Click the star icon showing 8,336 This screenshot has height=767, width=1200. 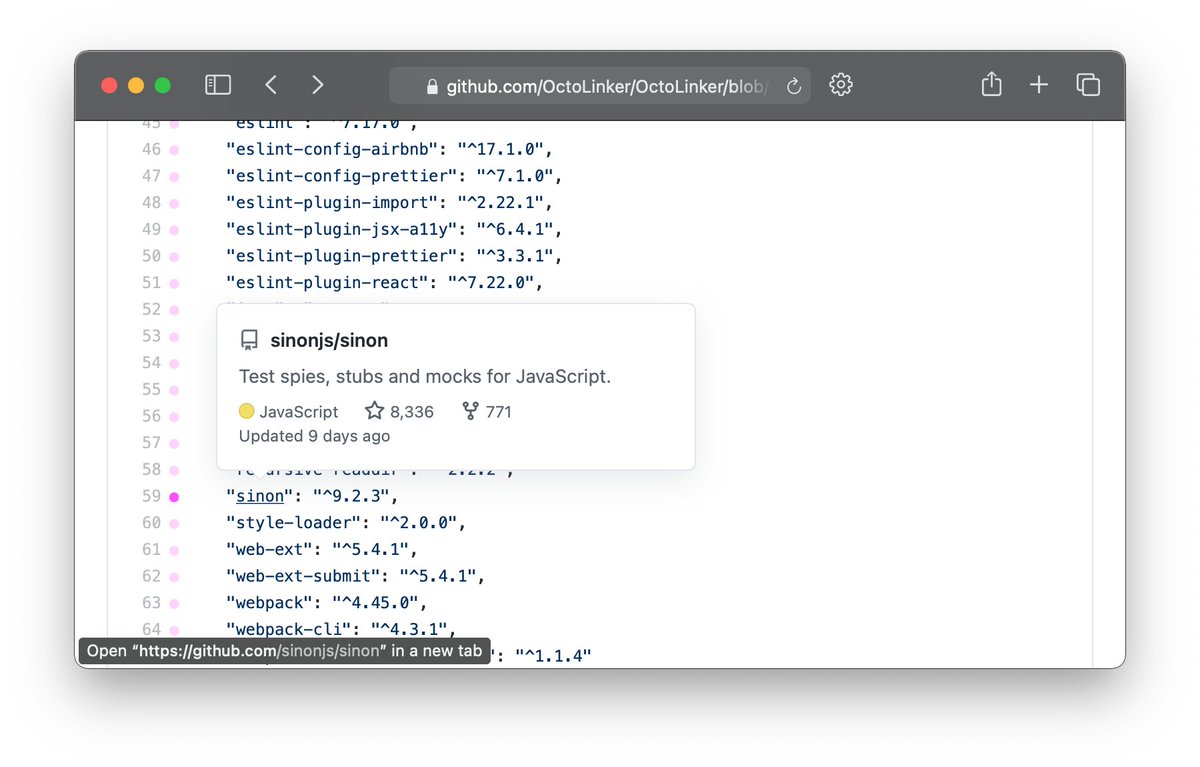point(374,411)
